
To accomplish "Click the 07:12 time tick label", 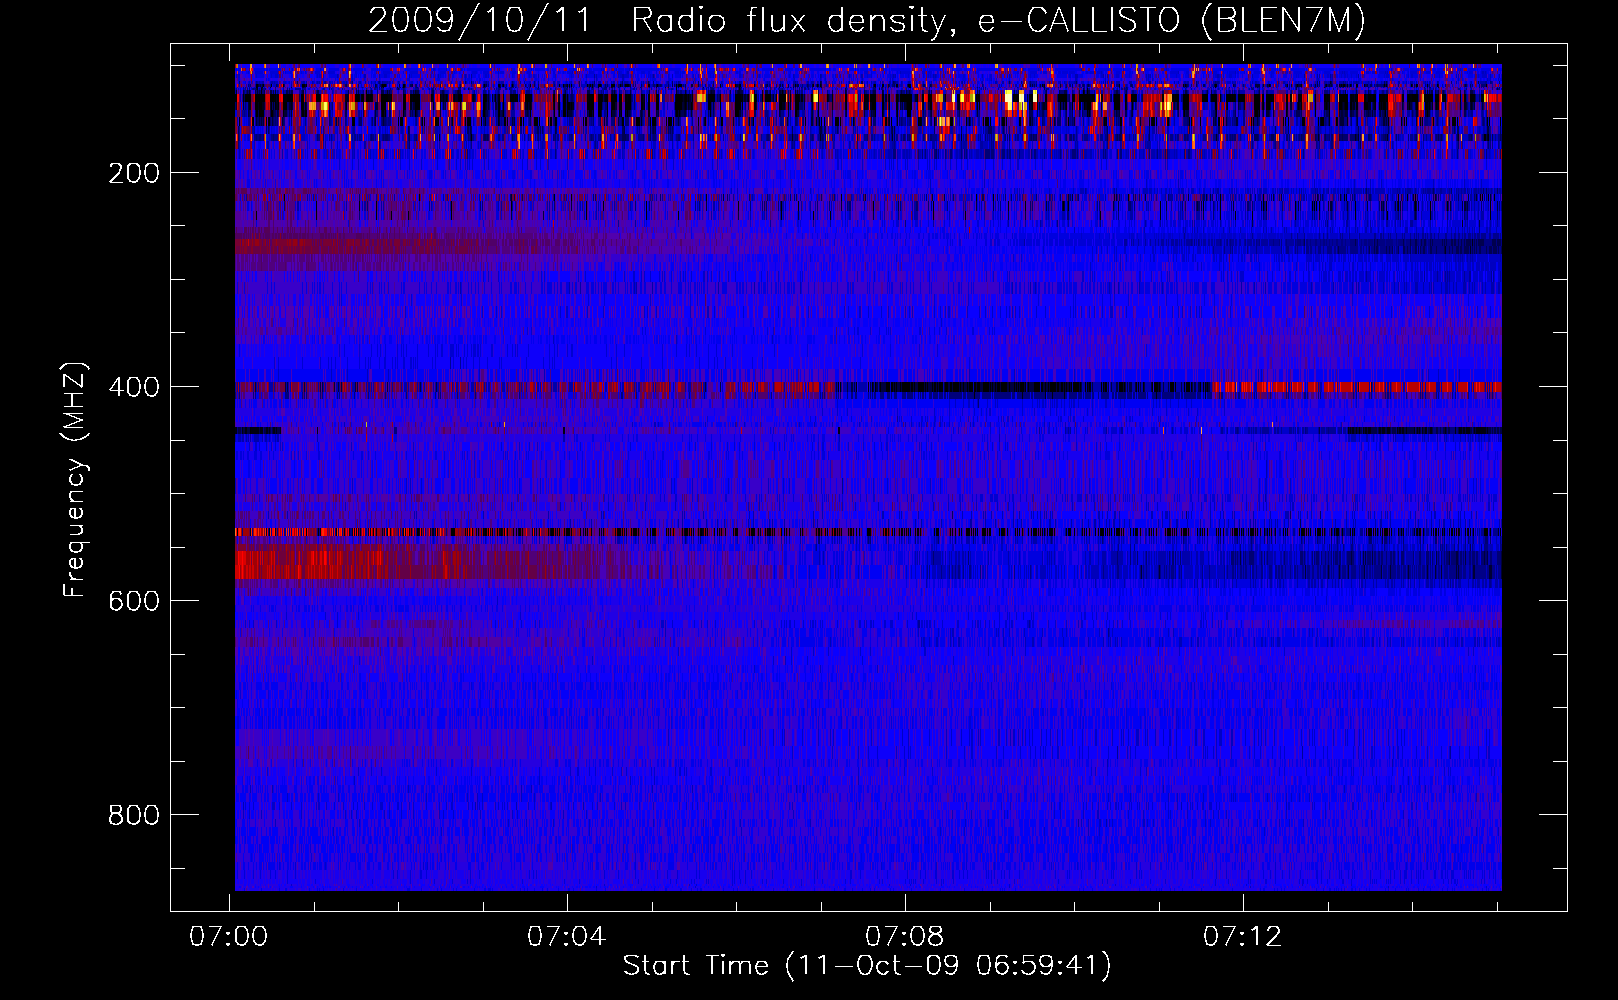I will click(1242, 936).
